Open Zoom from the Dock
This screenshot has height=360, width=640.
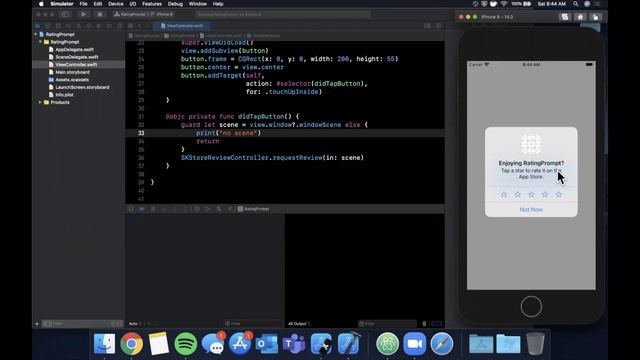pyautogui.click(x=415, y=344)
